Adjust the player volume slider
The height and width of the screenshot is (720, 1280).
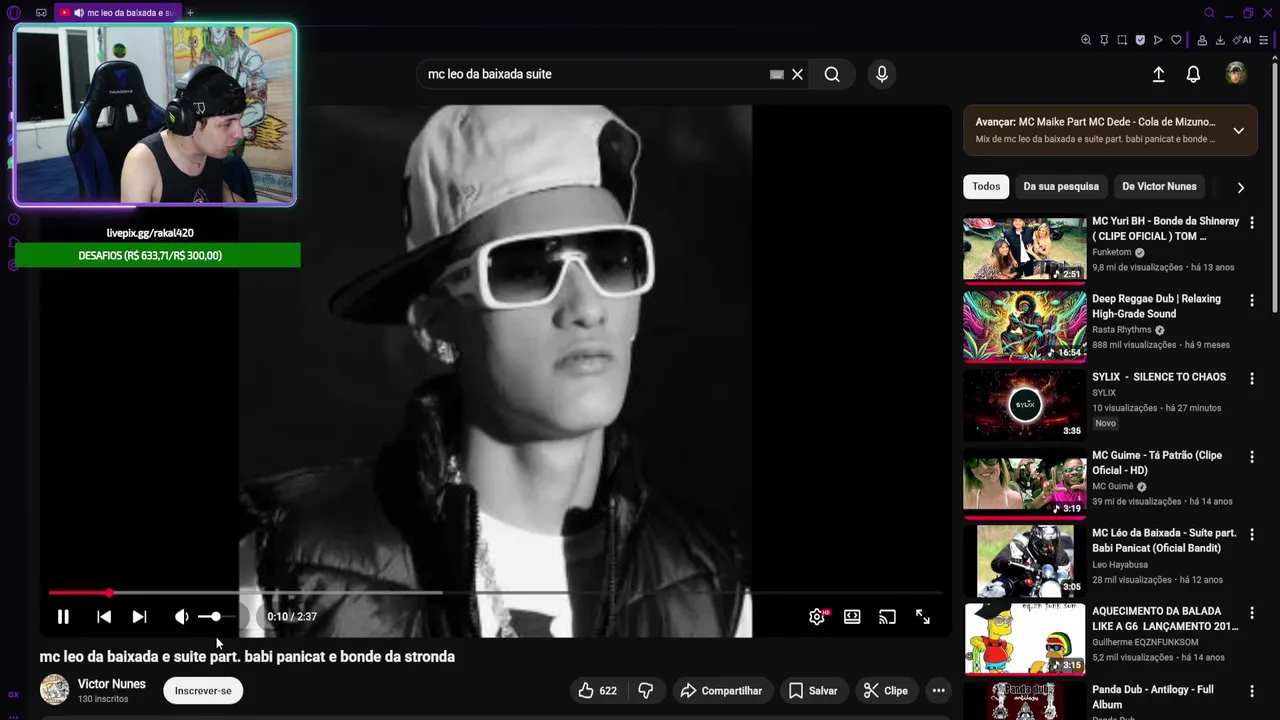coord(217,617)
